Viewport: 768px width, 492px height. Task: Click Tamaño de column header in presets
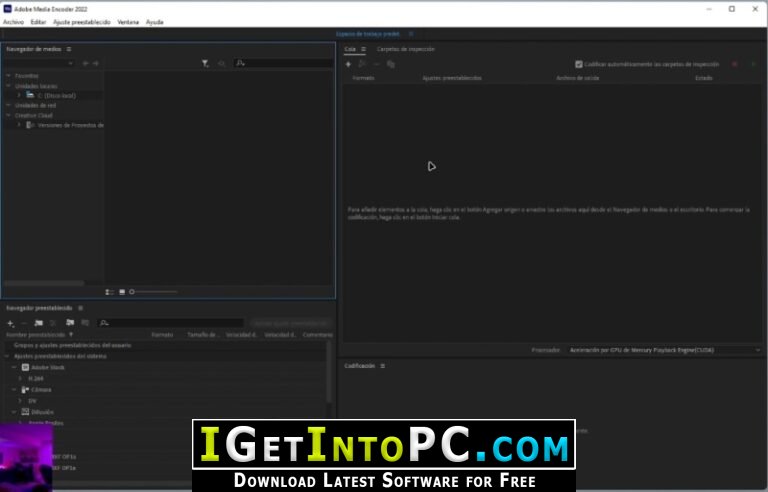click(202, 335)
